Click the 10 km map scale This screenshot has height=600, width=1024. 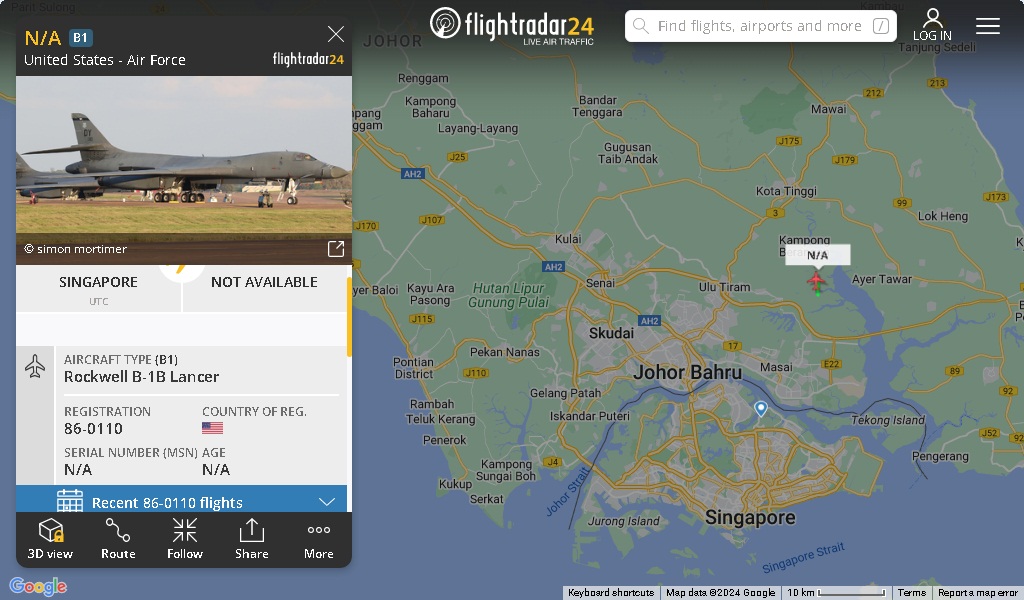click(x=836, y=593)
